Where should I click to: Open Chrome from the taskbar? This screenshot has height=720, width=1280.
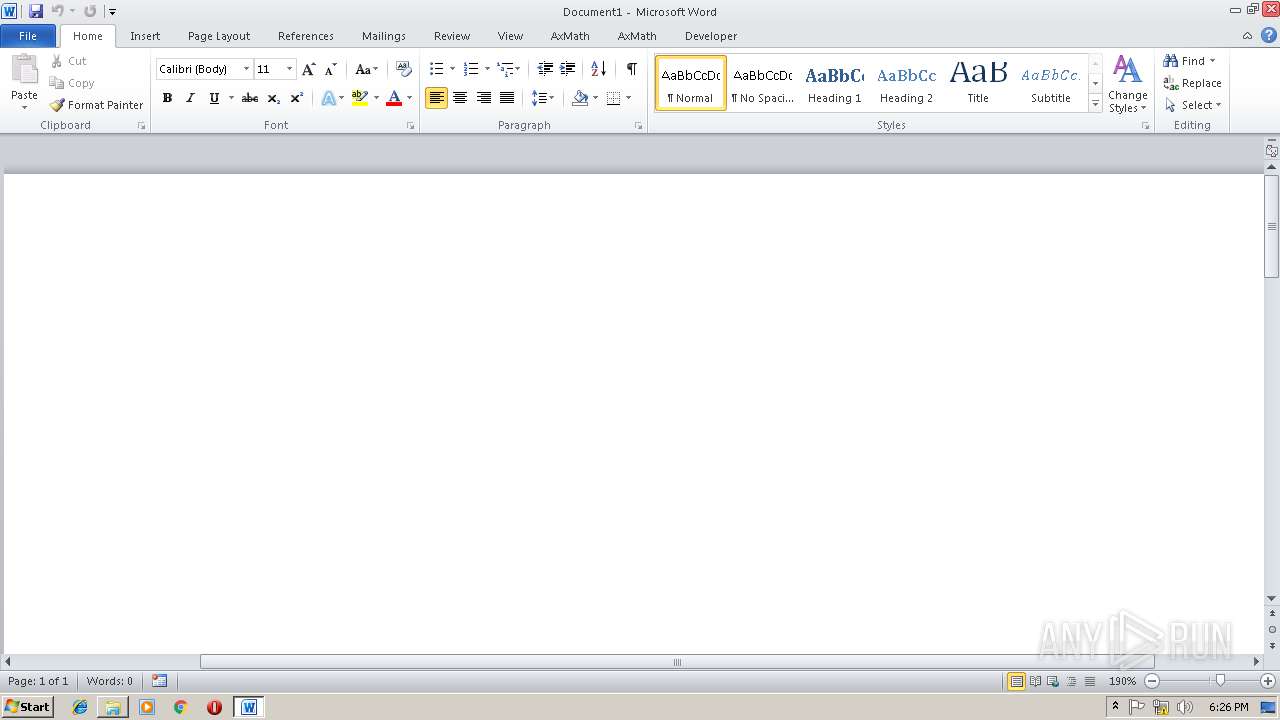(181, 707)
